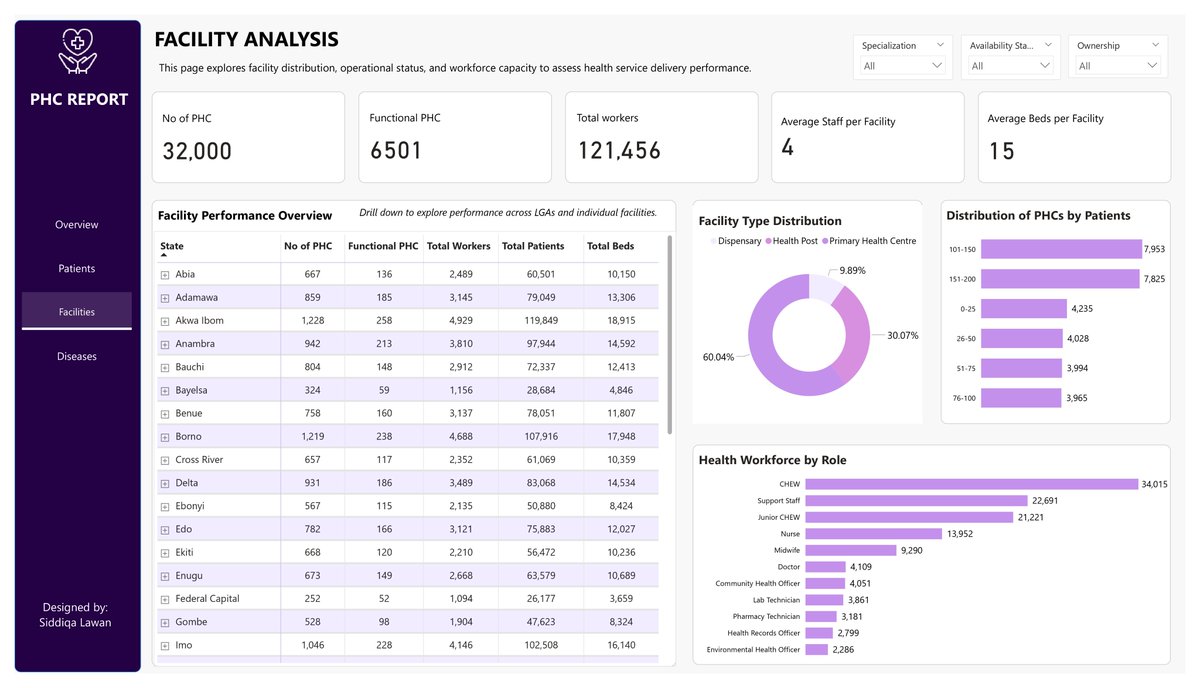The height and width of the screenshot is (688, 1200).
Task: Click the Specialization header chevron
Action: (x=940, y=45)
